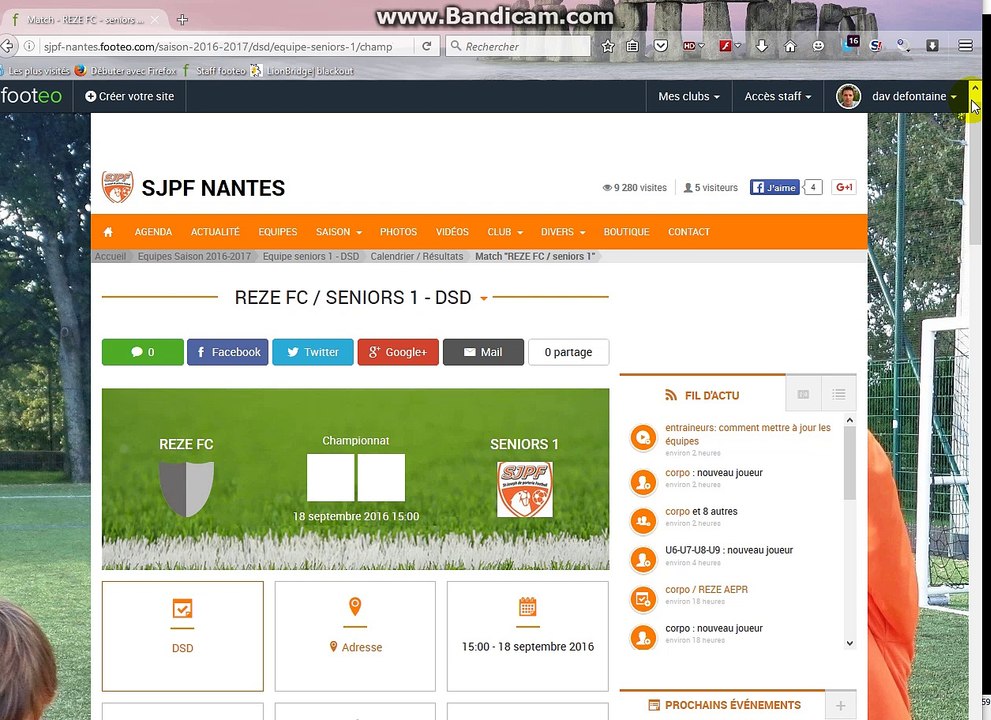Open the dav defontaine user menu
The image size is (991, 720).
click(x=914, y=96)
